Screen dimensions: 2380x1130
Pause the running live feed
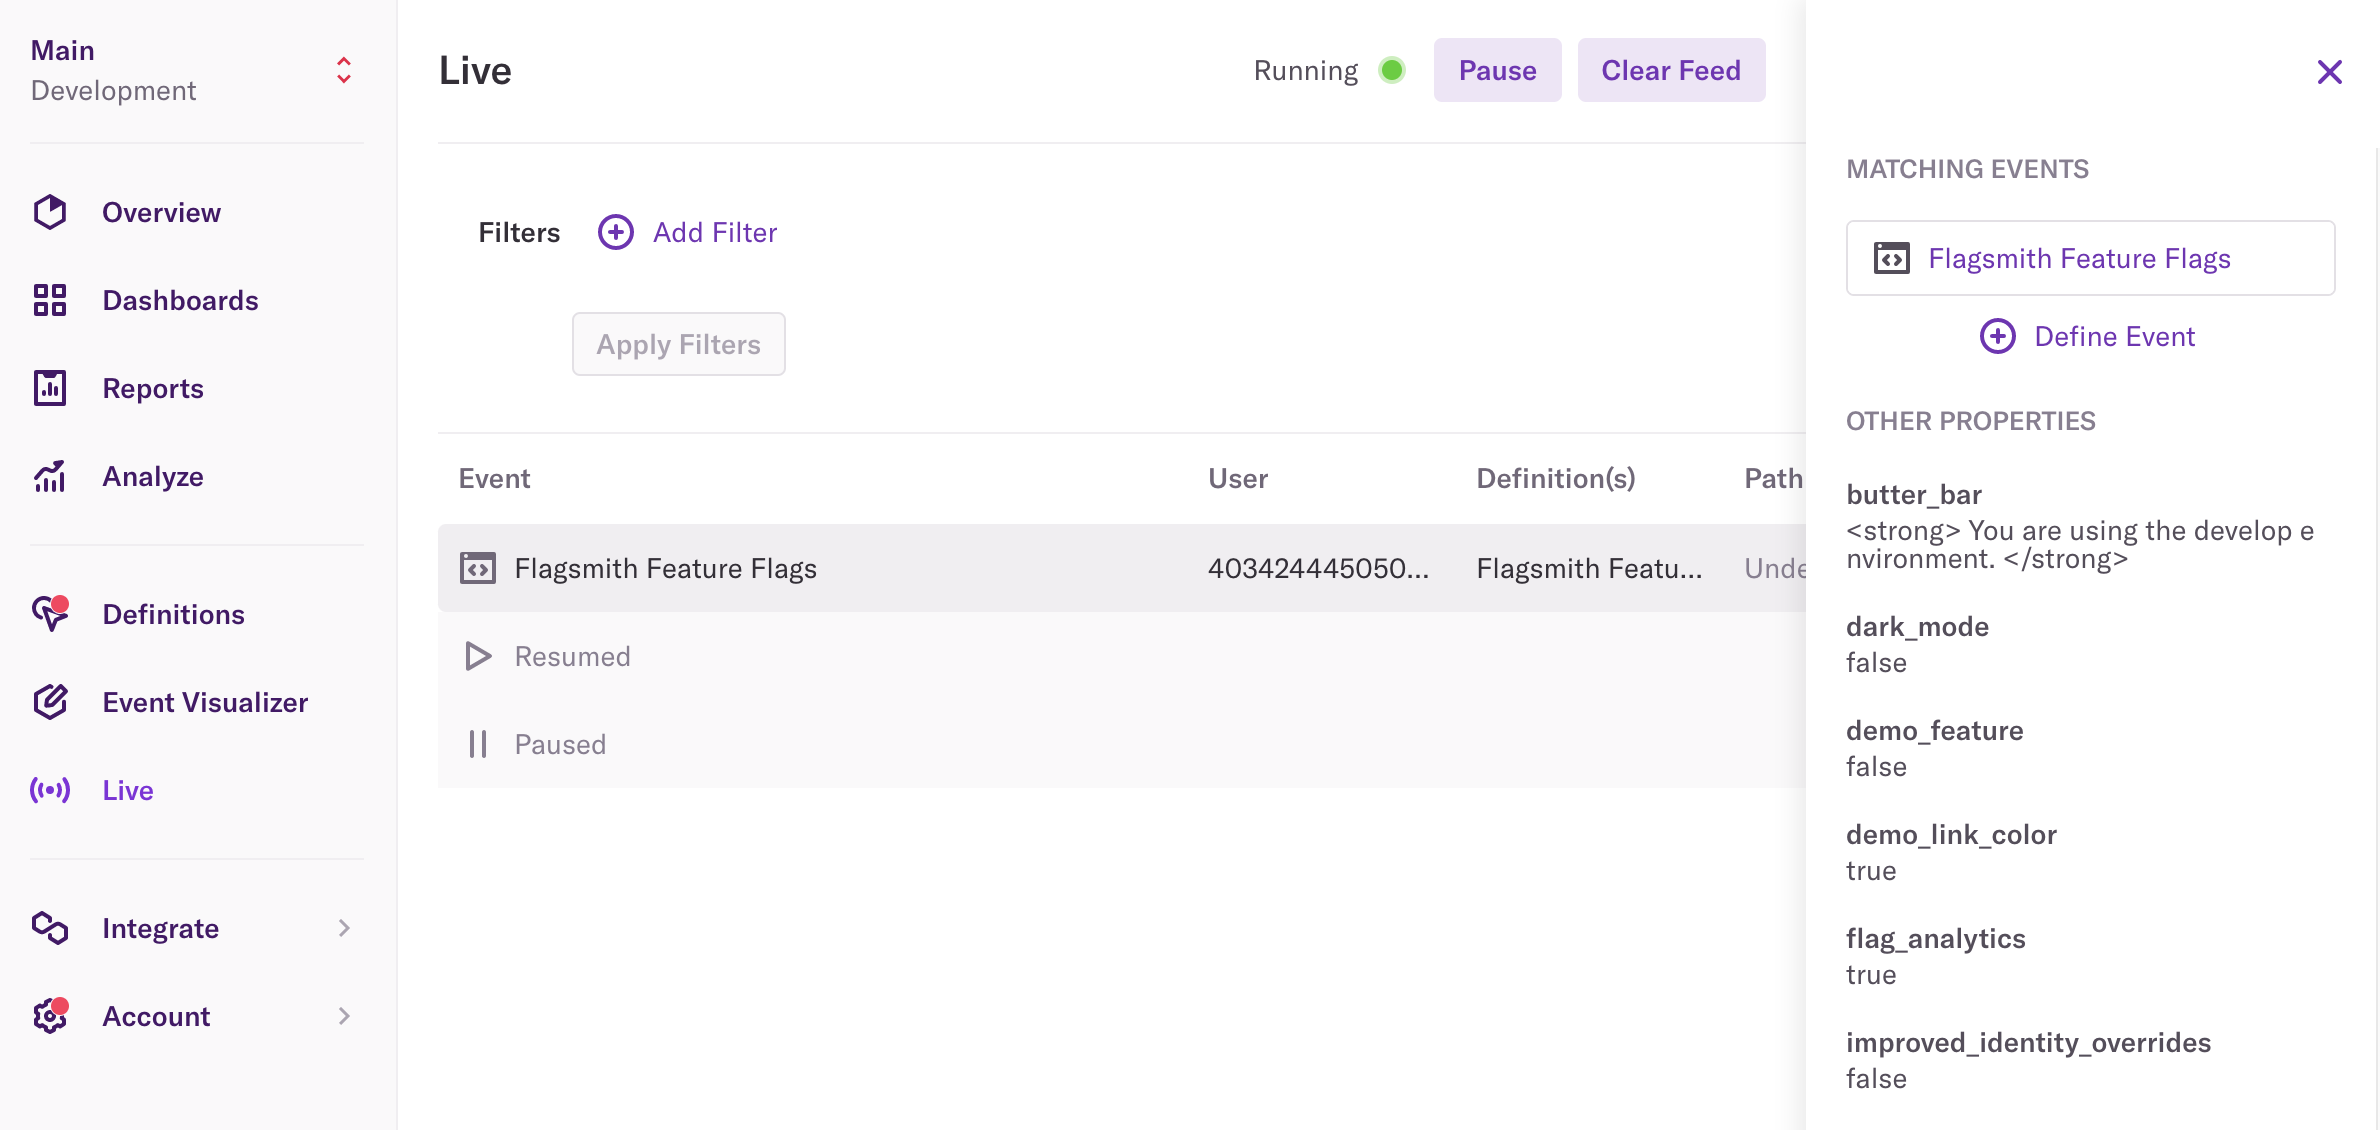1497,70
